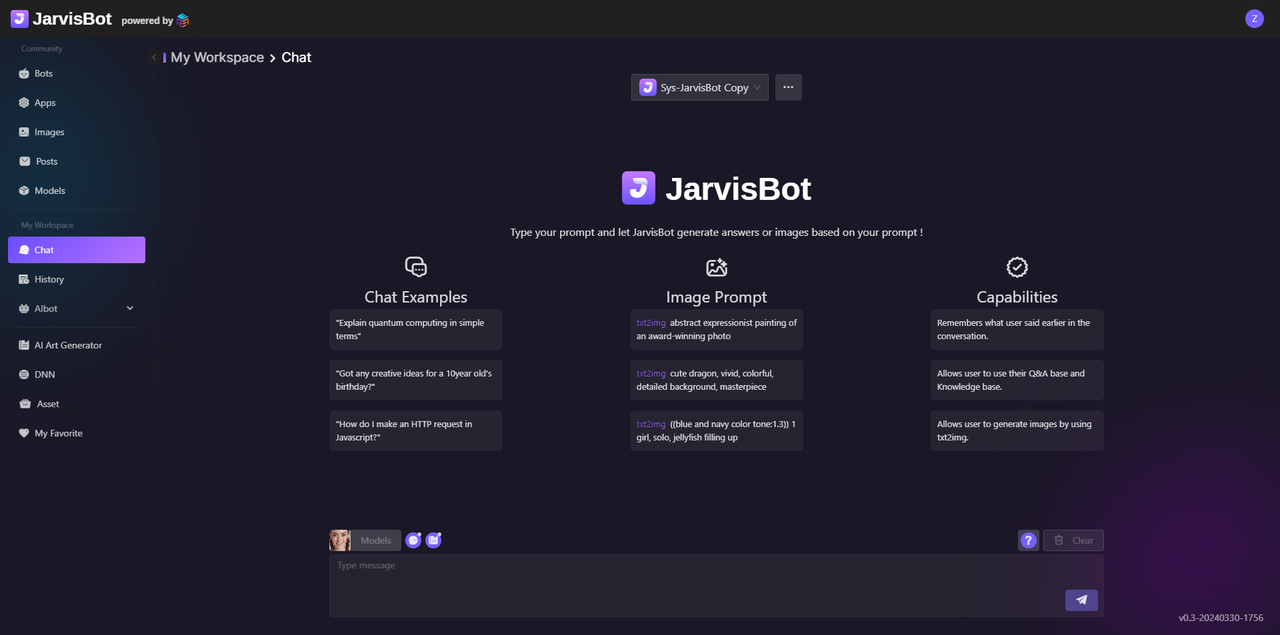Open help with the question mark icon
The image size is (1280, 635).
[x=1028, y=540]
